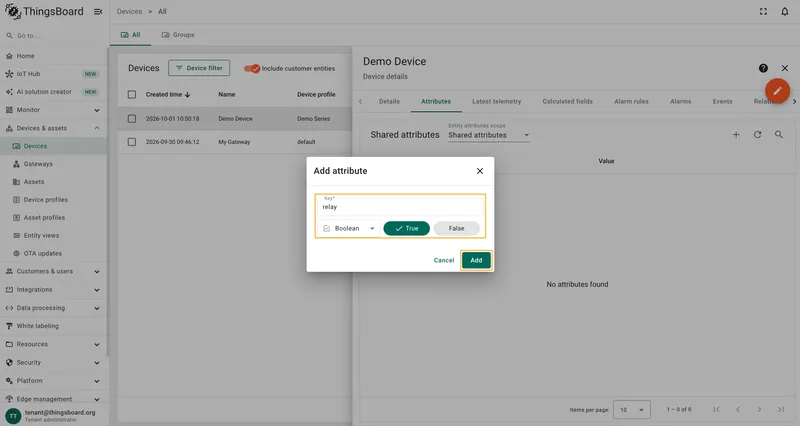Click the orange pencil edit button
Screen dimensions: 800x426
tap(777, 91)
